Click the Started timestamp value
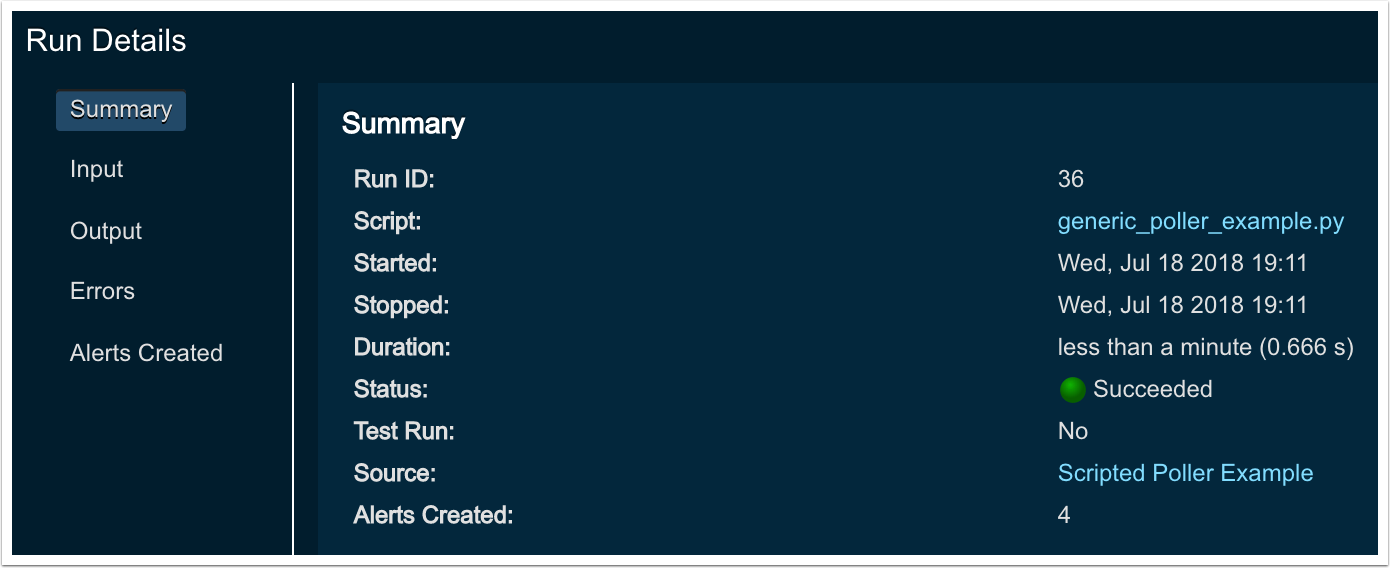Image resolution: width=1390 pixels, height=568 pixels. [1182, 264]
